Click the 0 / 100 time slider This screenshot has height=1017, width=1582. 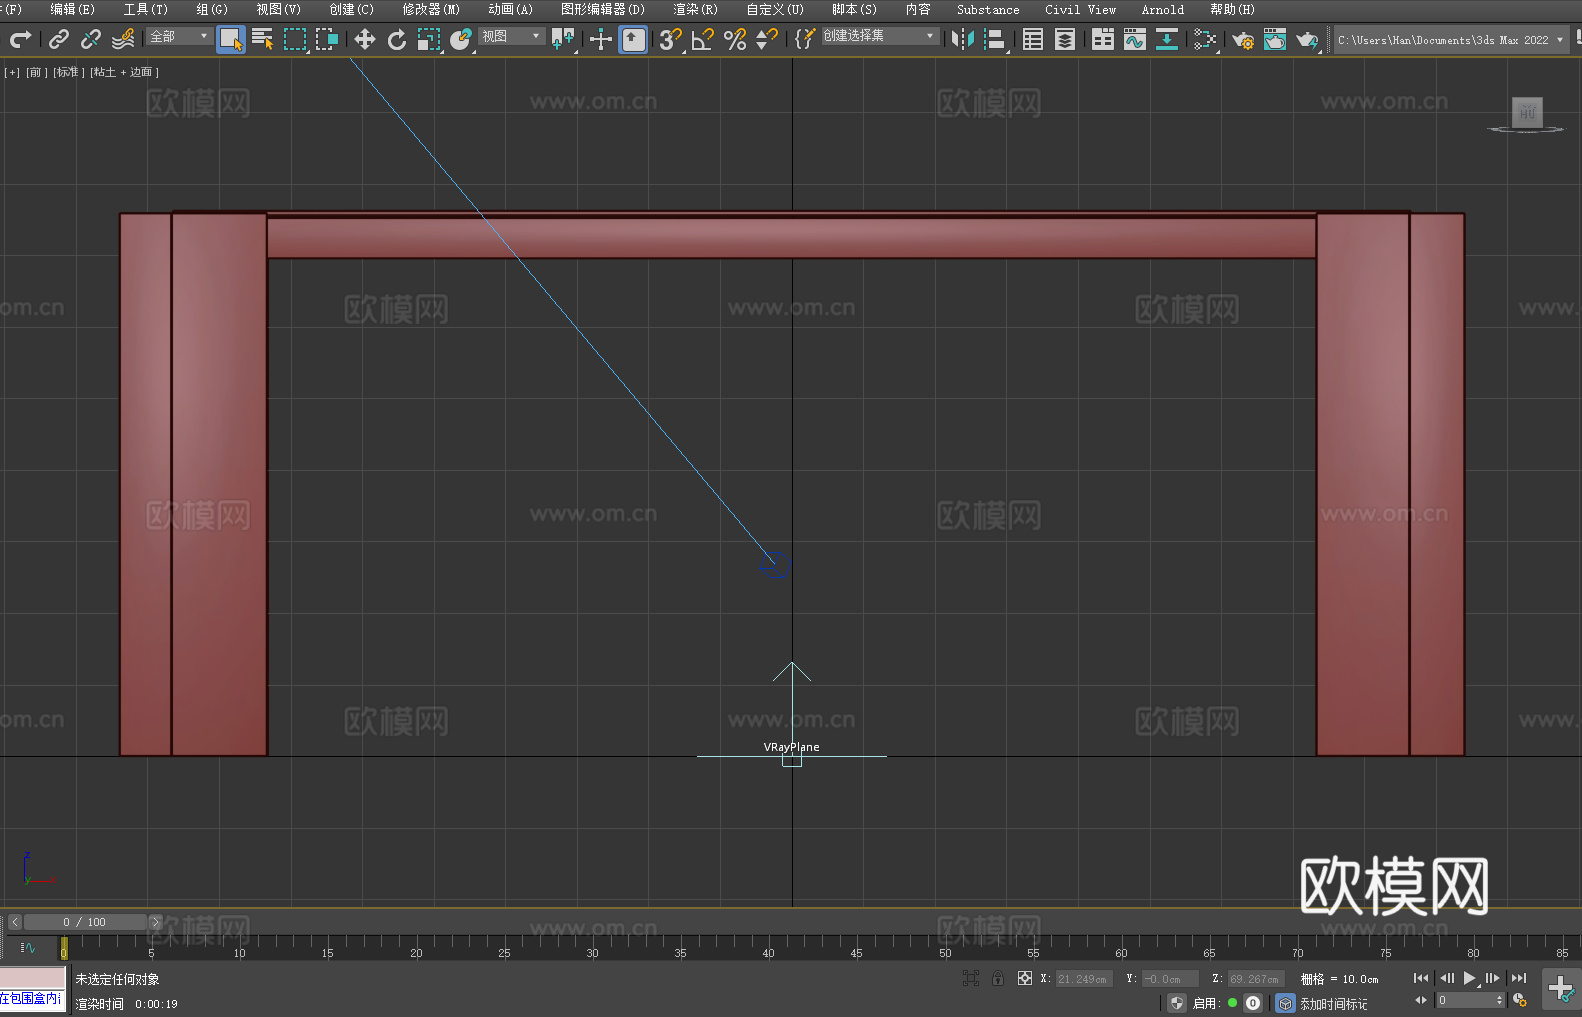(85, 922)
